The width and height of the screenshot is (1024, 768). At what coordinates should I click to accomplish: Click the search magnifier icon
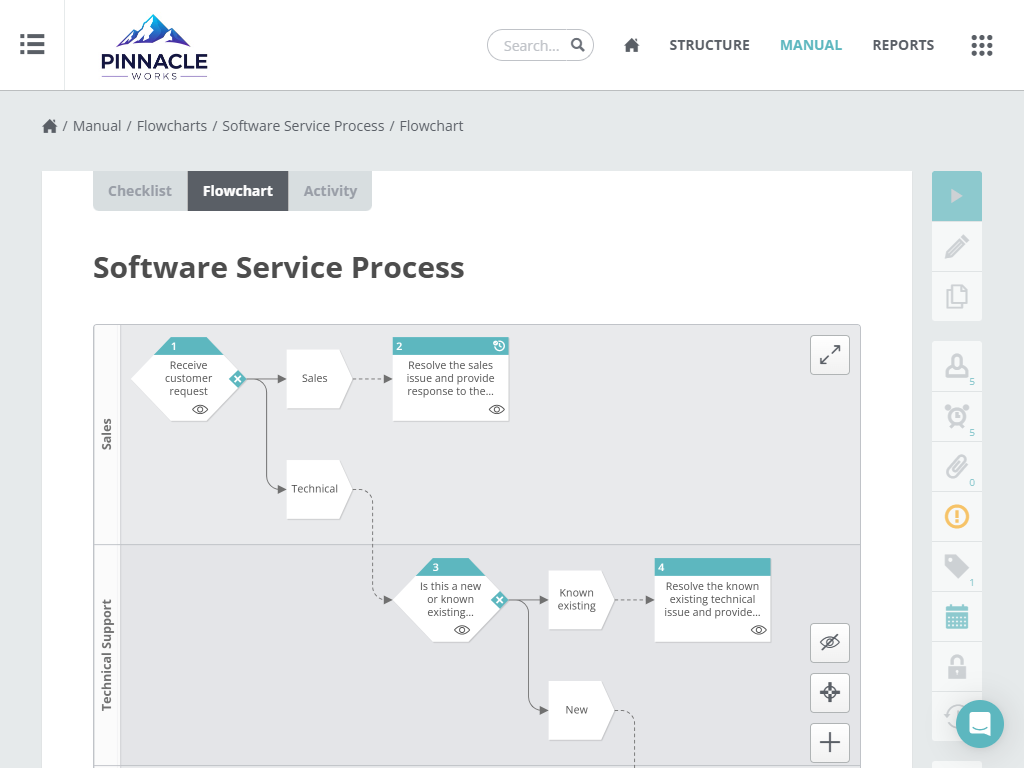(577, 45)
